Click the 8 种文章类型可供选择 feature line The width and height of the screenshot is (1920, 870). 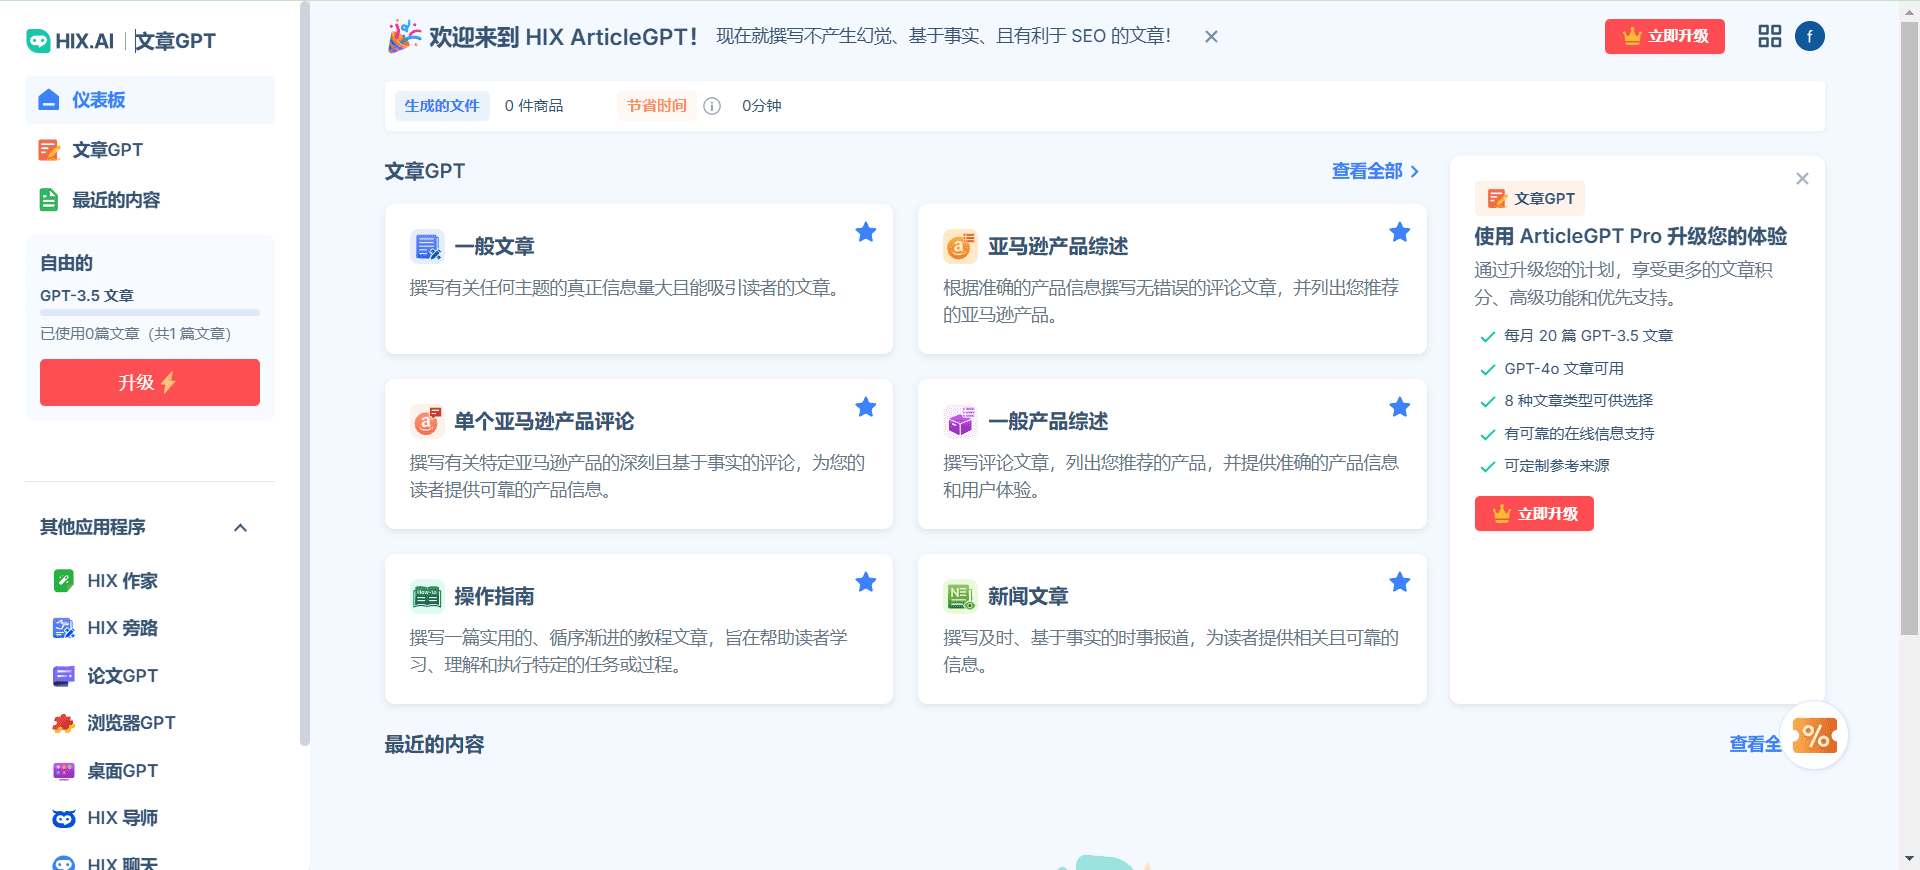click(x=1578, y=401)
